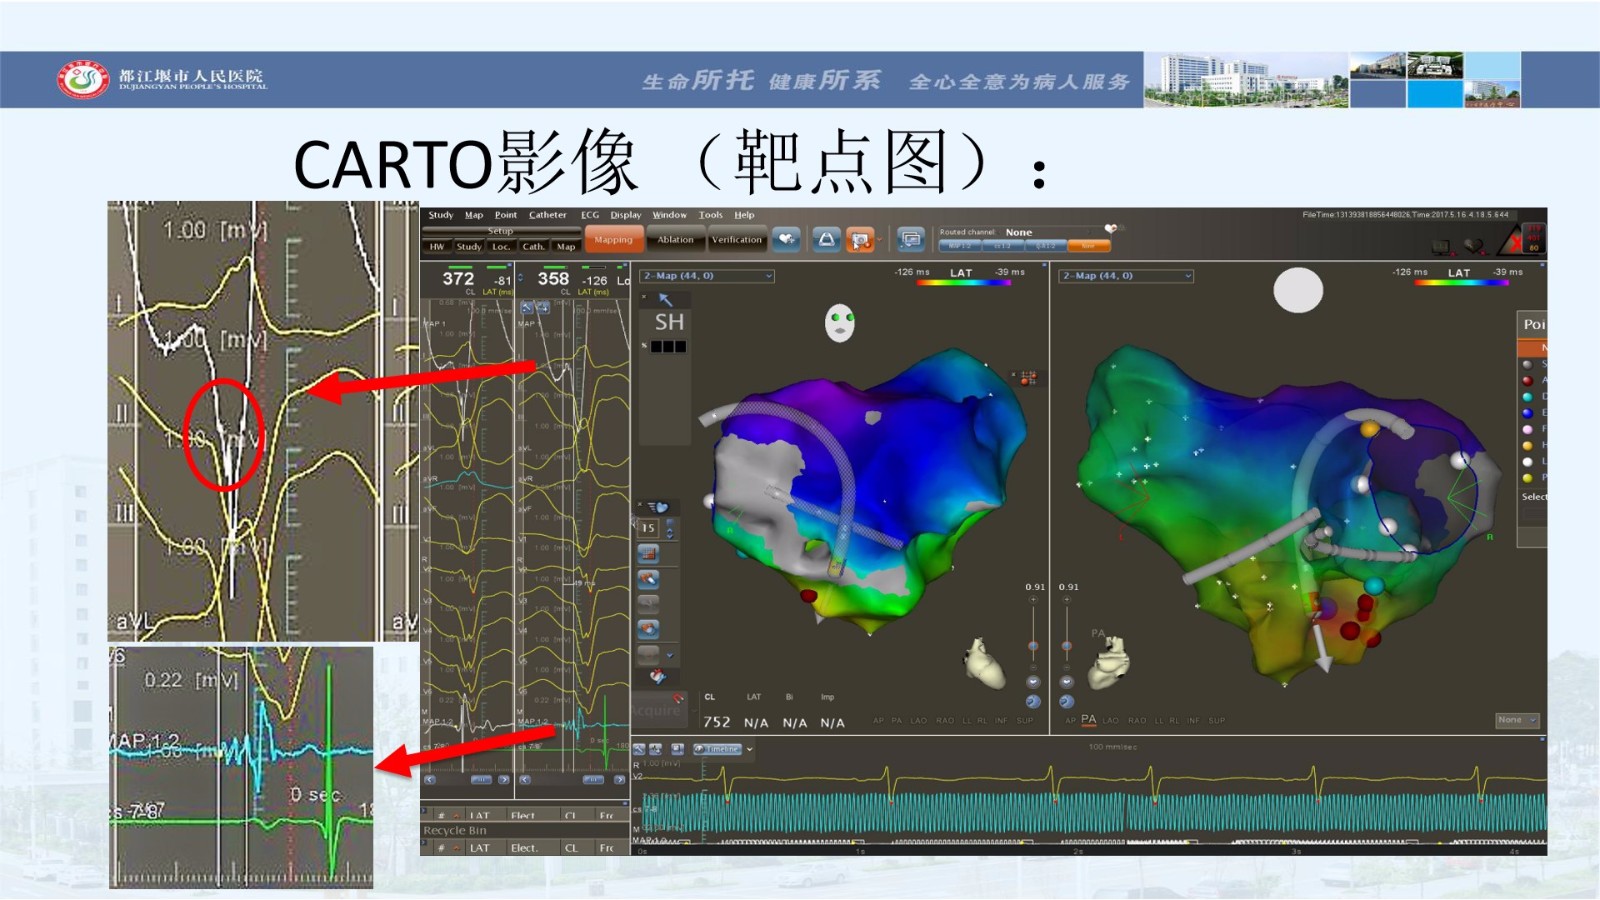Image resolution: width=1600 pixels, height=900 pixels.
Task: Click the Recycle Bin label
Action: pyautogui.click(x=455, y=830)
